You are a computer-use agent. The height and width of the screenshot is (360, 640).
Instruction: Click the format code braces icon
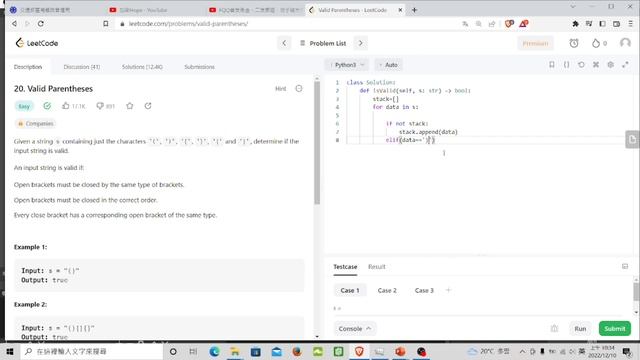pos(567,64)
